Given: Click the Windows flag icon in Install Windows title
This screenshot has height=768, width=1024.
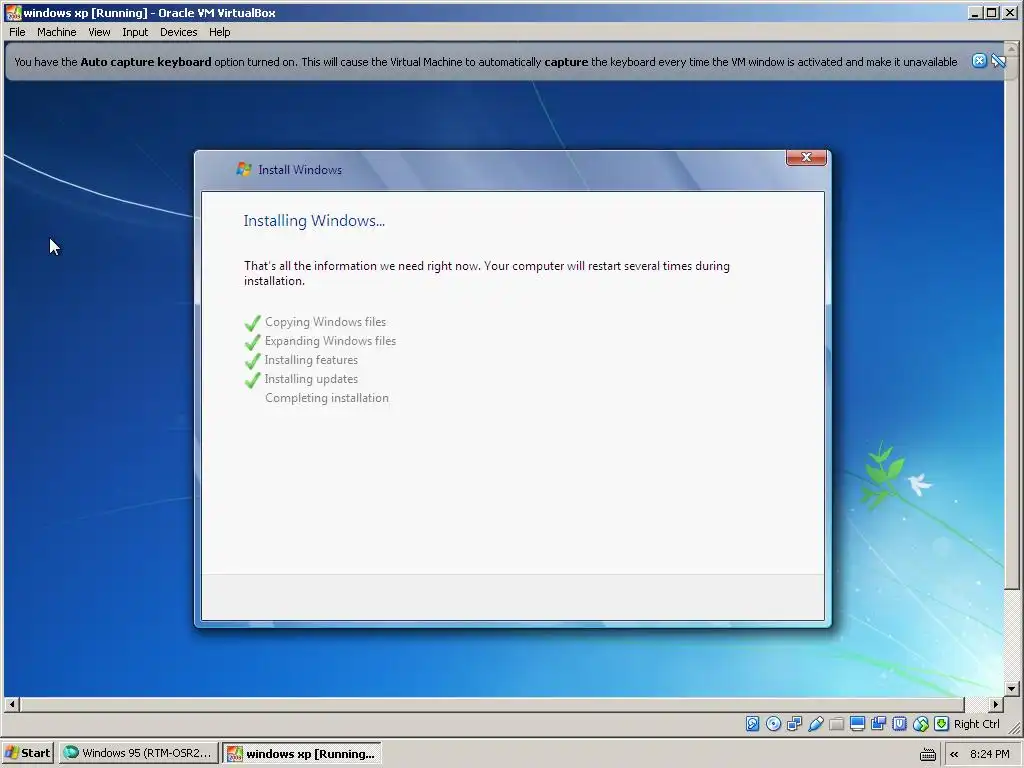Looking at the screenshot, I should tap(244, 169).
